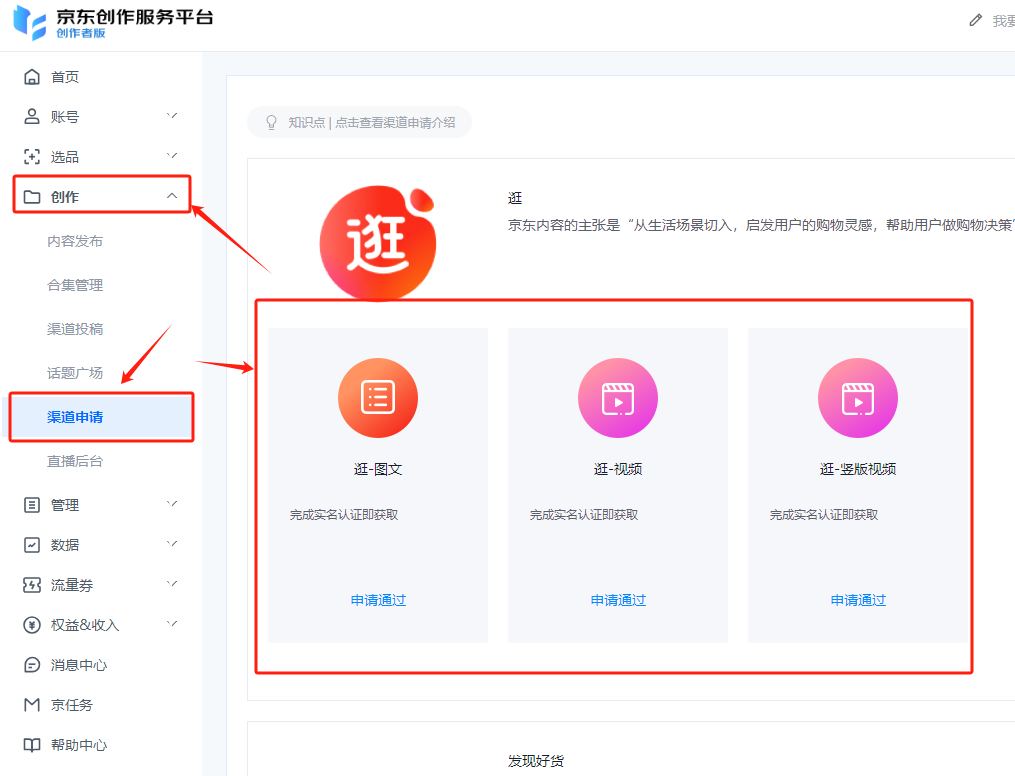Click the 逛-竖版视频 channel icon
Image resolution: width=1015 pixels, height=776 pixels.
[858, 398]
